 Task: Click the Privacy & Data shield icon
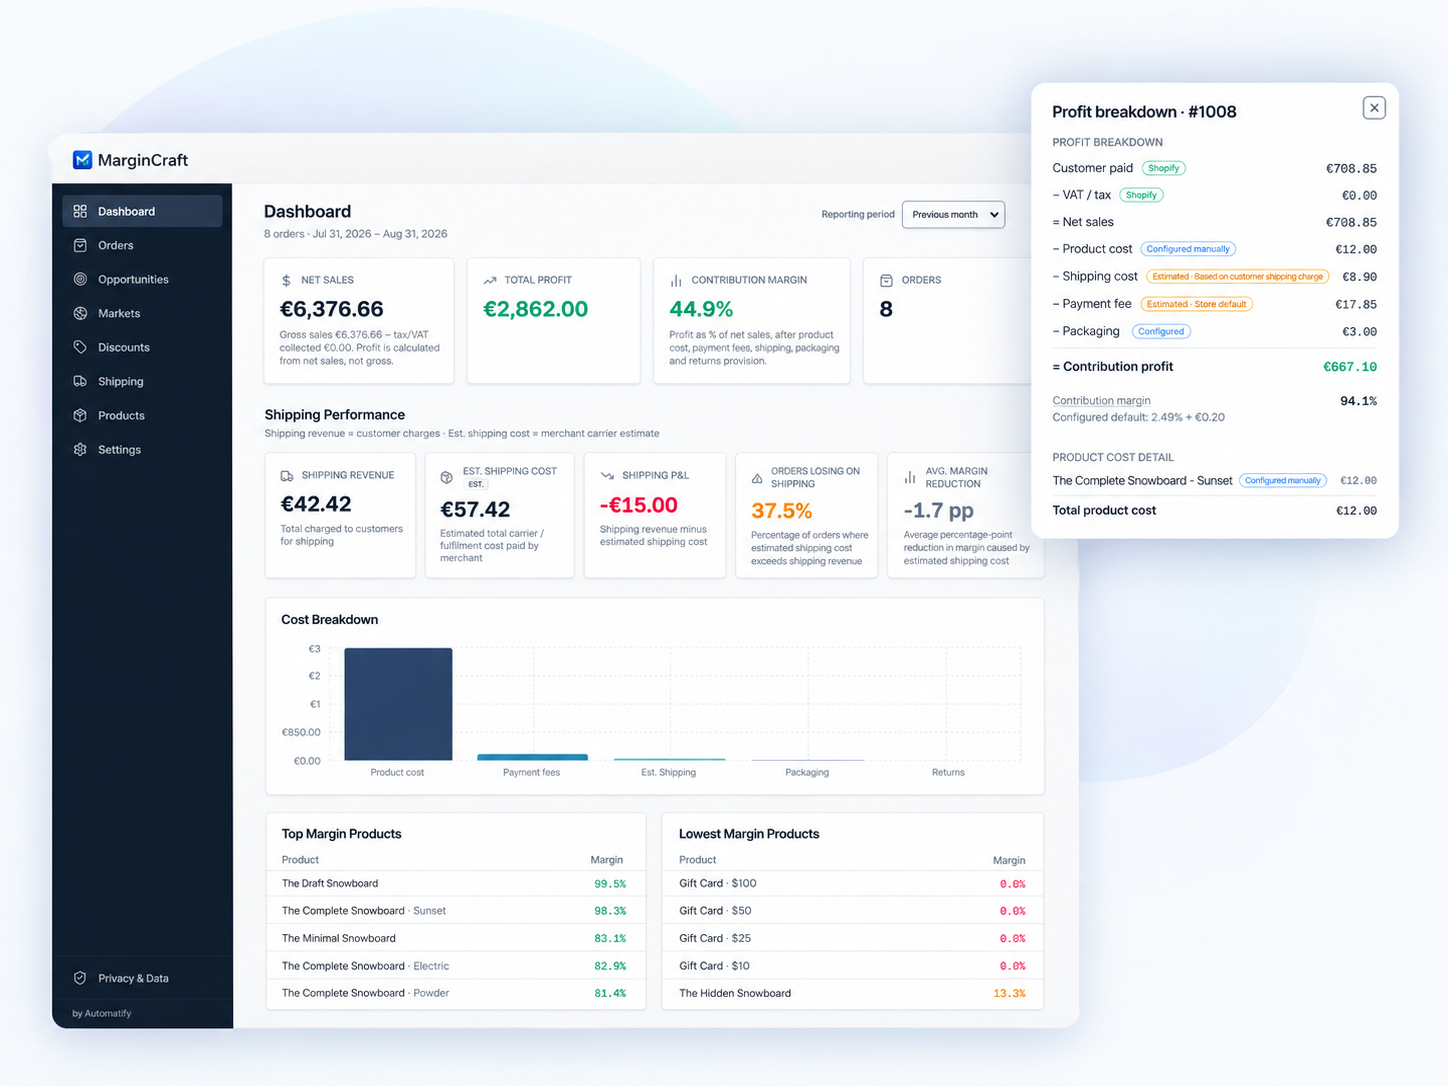(80, 978)
